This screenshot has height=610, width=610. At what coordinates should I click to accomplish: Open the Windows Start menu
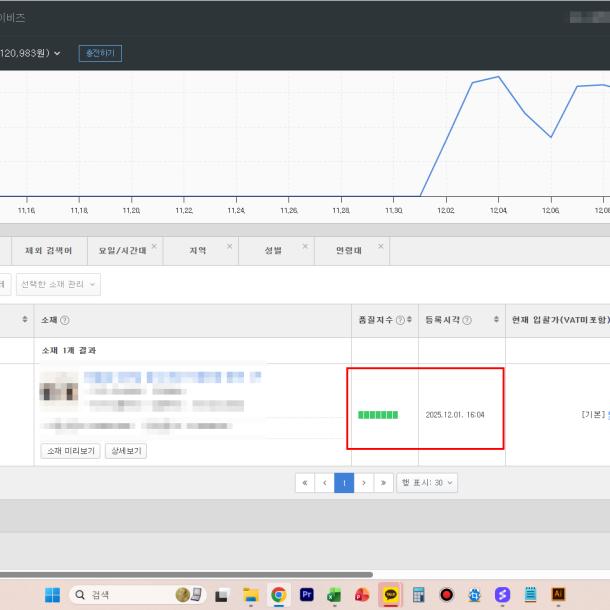tap(51, 594)
